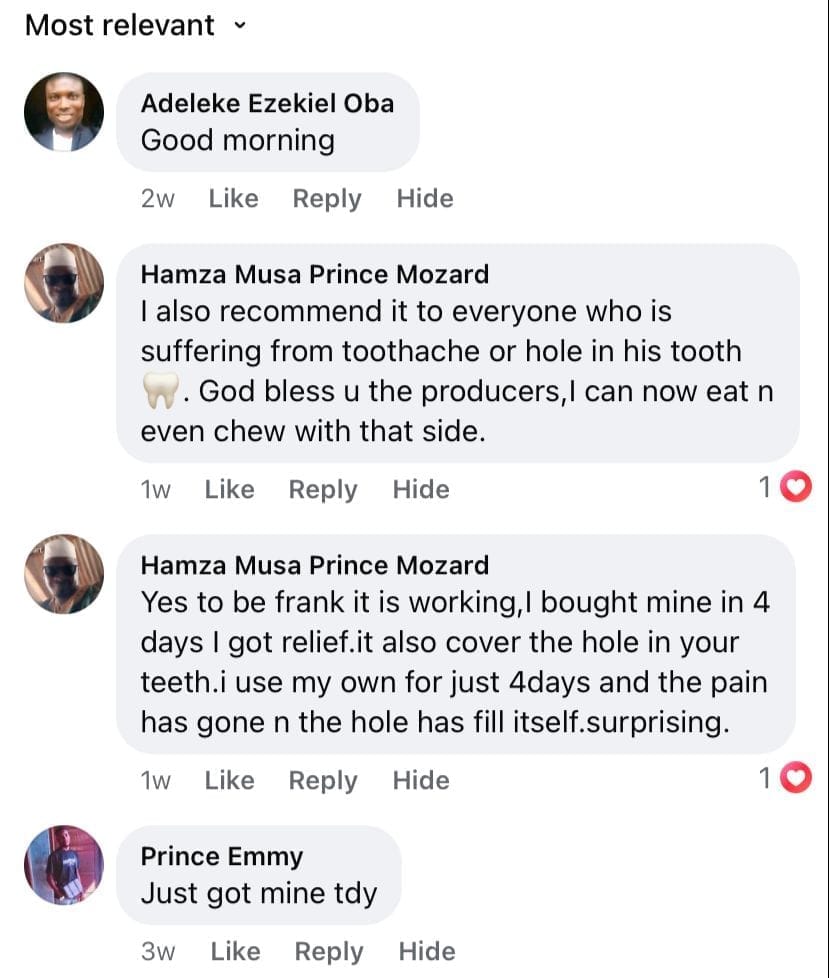Hide the toothache recommendation comment
This screenshot has height=978, width=829.
421,490
